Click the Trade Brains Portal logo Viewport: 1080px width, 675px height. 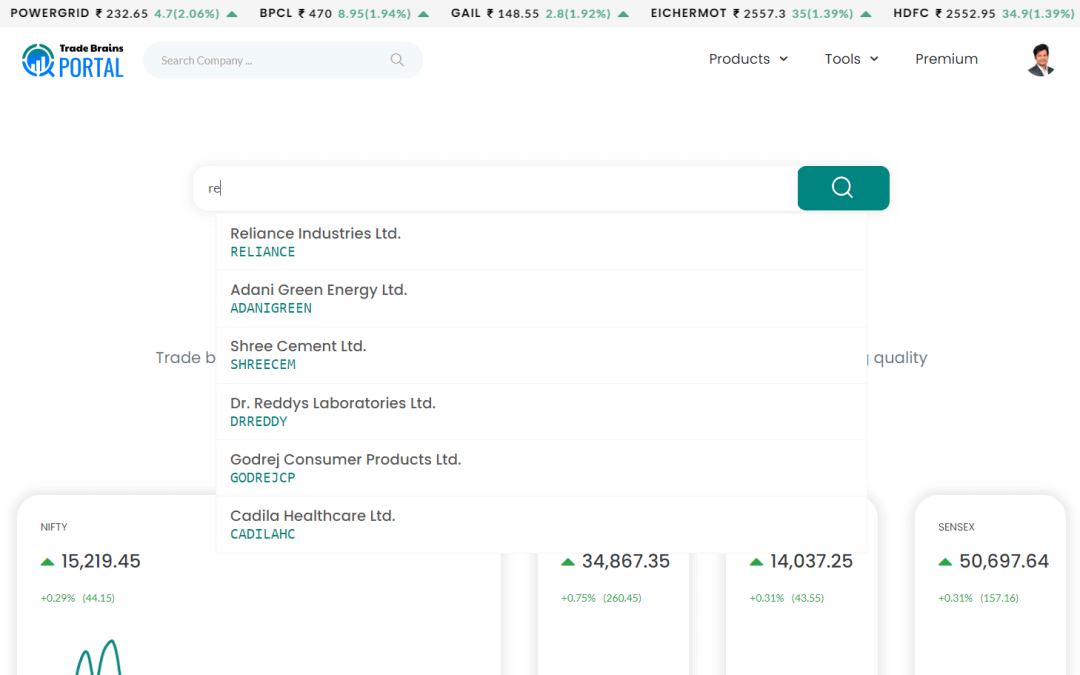pos(73,60)
